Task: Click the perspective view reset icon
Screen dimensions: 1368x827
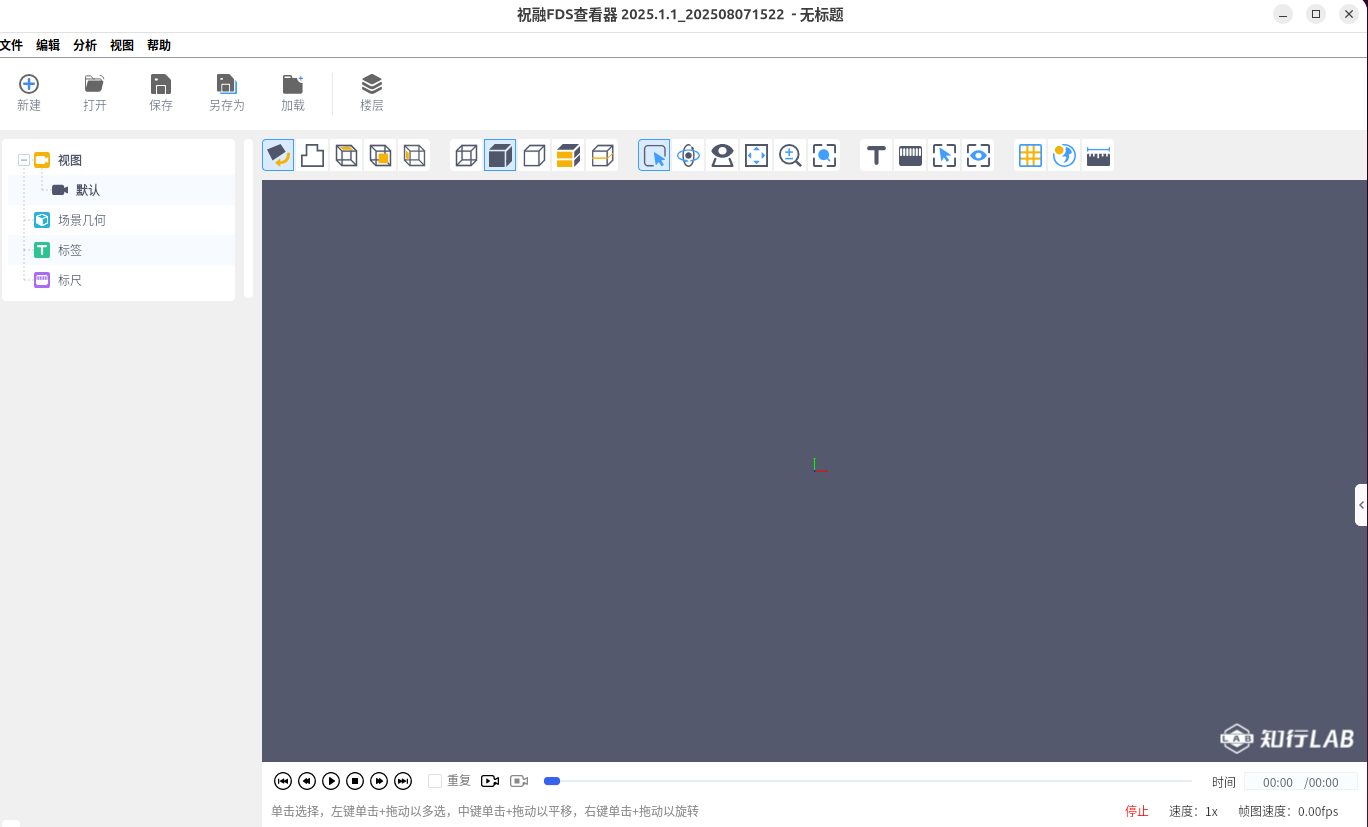Action: pos(278,155)
